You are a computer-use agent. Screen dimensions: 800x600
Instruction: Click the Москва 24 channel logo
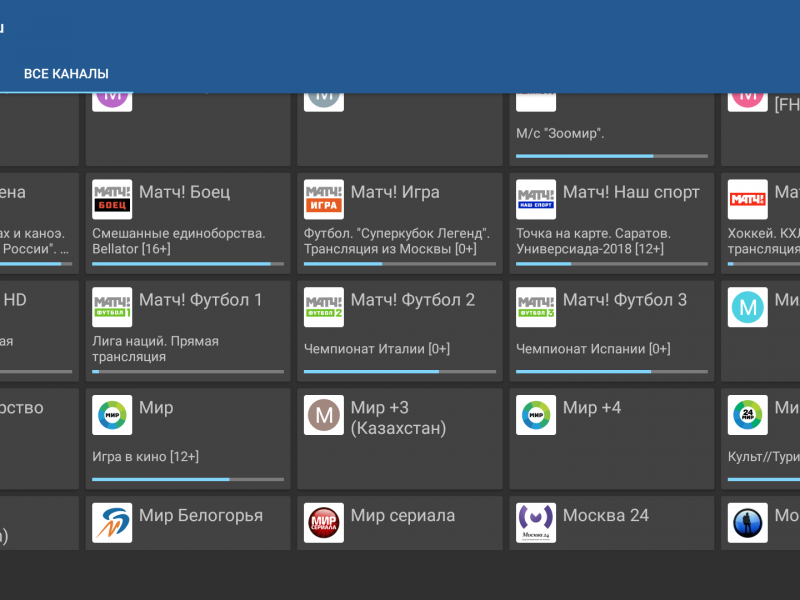coord(536,523)
